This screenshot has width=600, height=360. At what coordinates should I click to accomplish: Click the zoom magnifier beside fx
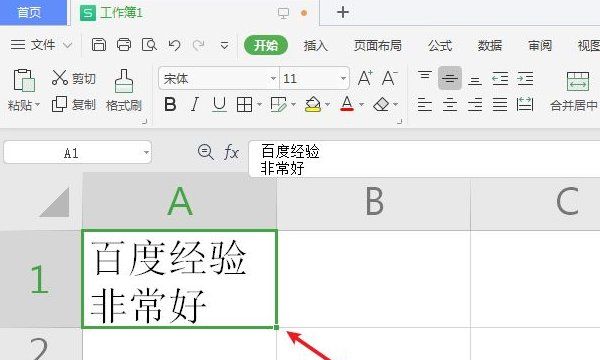pyautogui.click(x=205, y=152)
